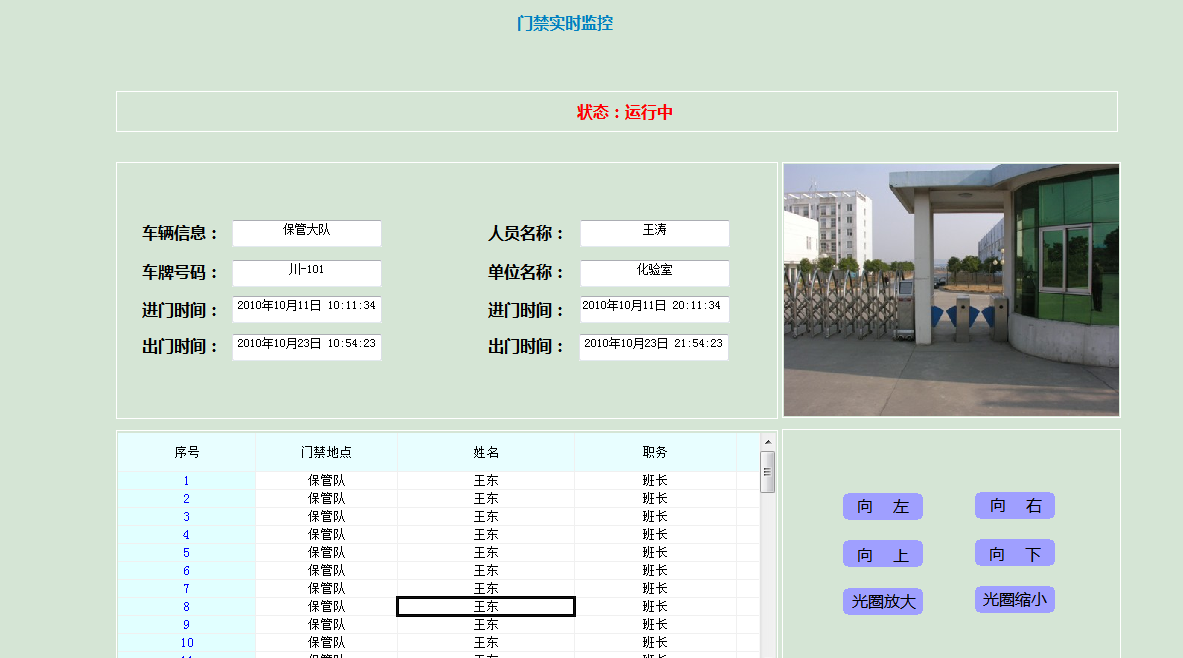Viewport: 1183px width, 658px height.
Task: Sort by the 门禁地点 column header
Action: point(326,453)
